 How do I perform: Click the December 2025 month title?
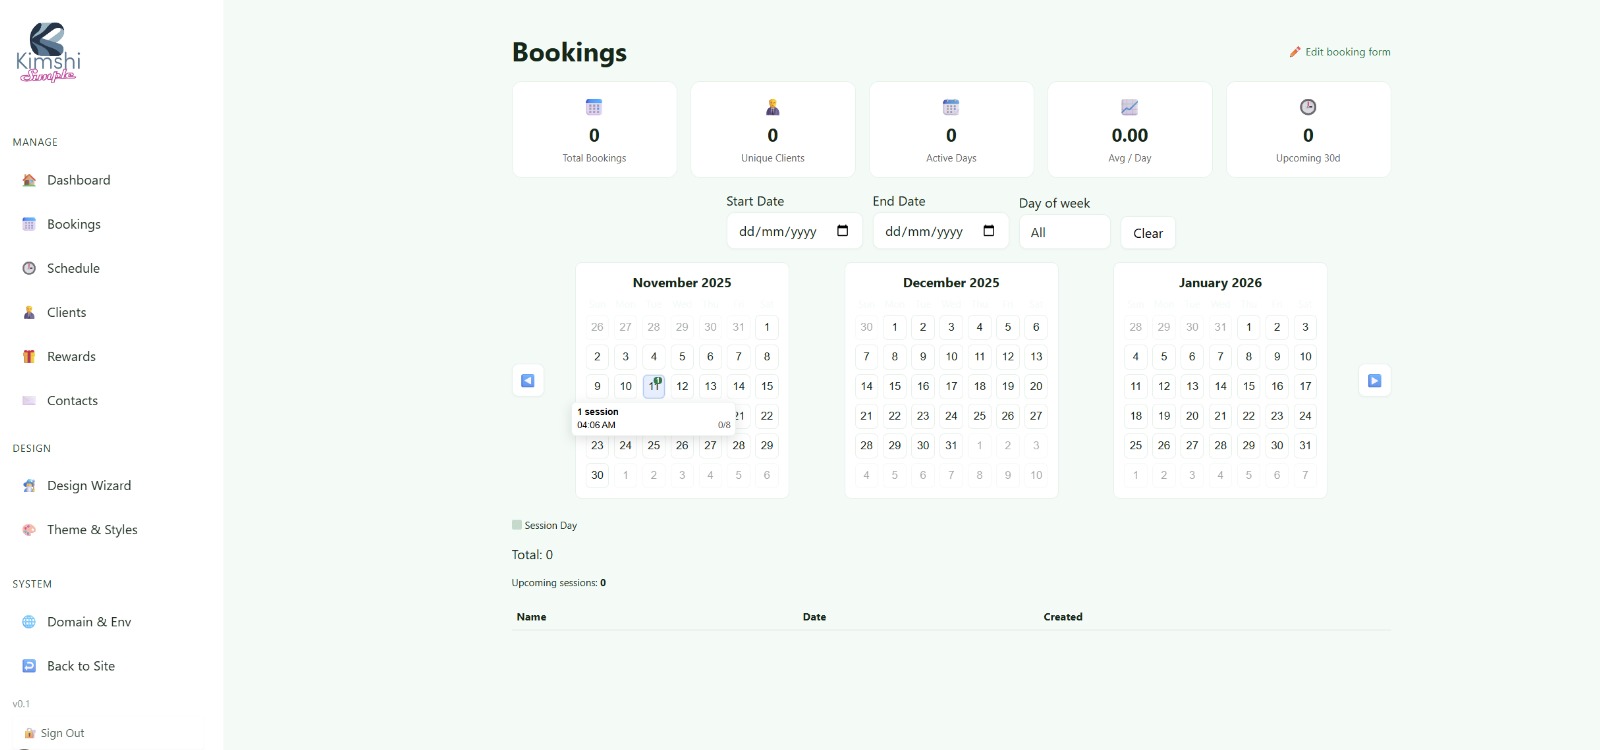tap(951, 283)
